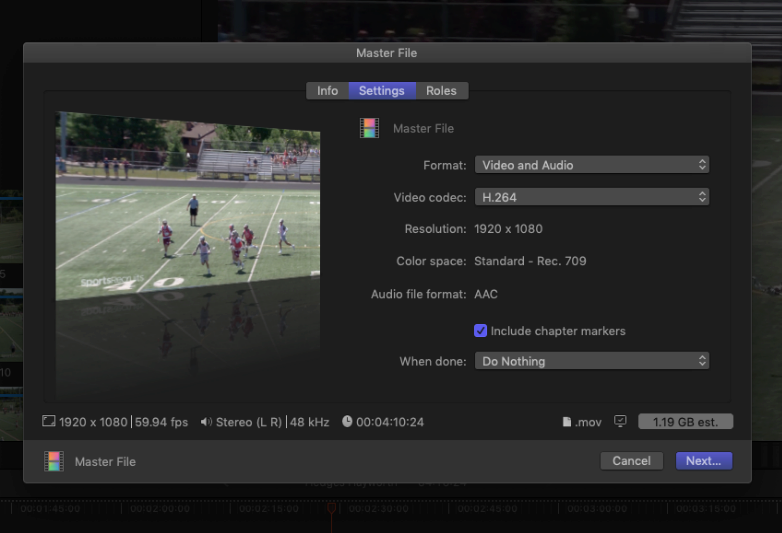
Task: Click the compatibility monitor icon
Action: (x=620, y=421)
